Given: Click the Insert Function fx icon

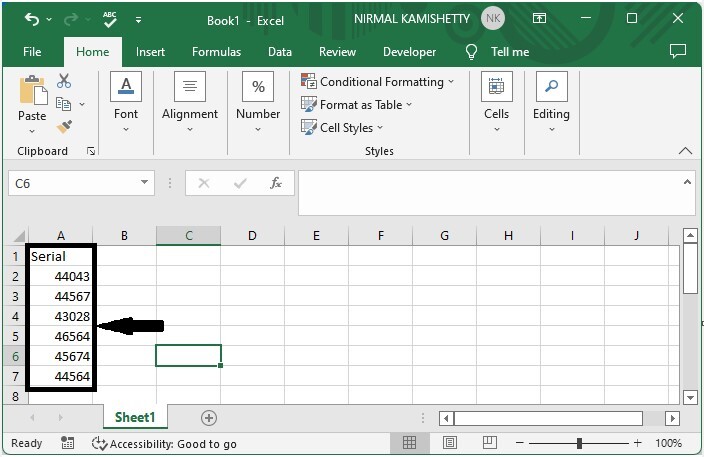Looking at the screenshot, I should pyautogui.click(x=275, y=183).
